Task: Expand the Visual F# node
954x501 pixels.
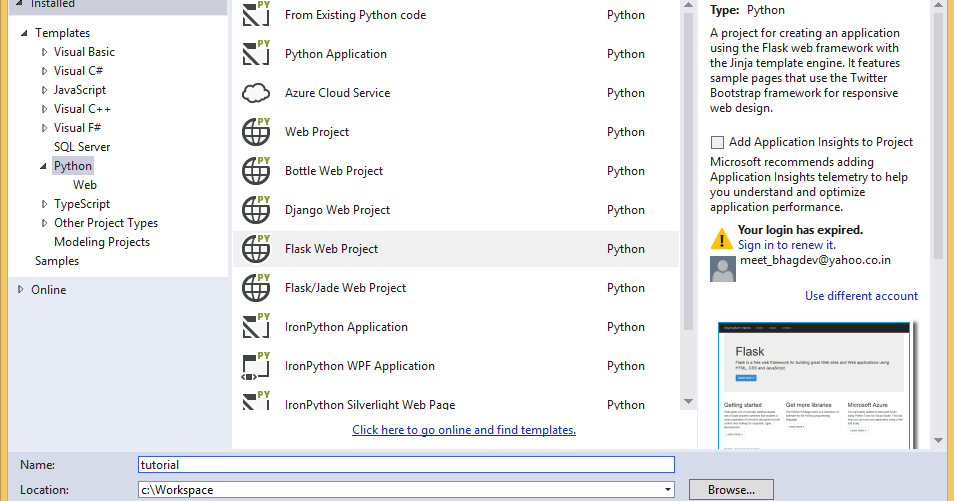Action: click(44, 128)
